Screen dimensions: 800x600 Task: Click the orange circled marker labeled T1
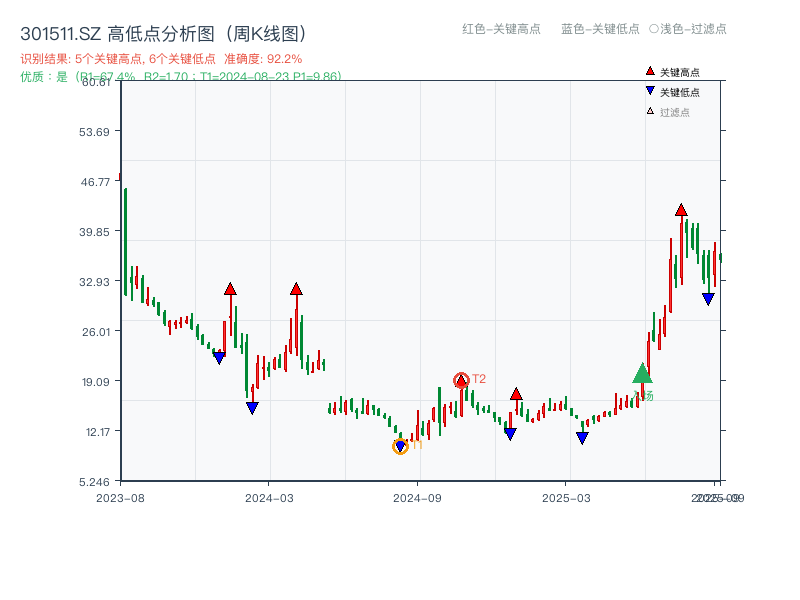click(x=400, y=445)
